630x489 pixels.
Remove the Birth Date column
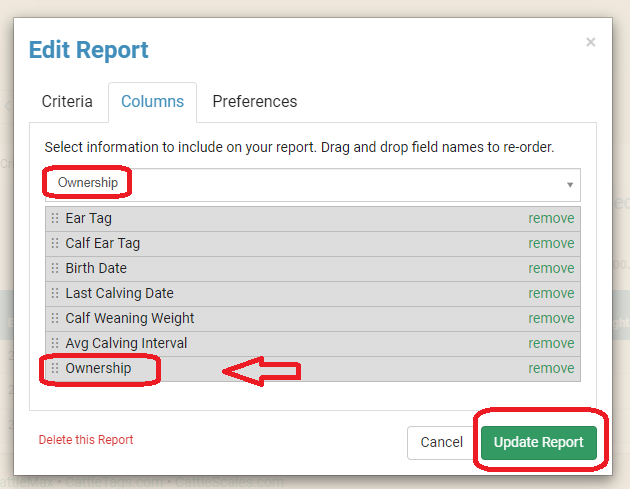tap(551, 268)
